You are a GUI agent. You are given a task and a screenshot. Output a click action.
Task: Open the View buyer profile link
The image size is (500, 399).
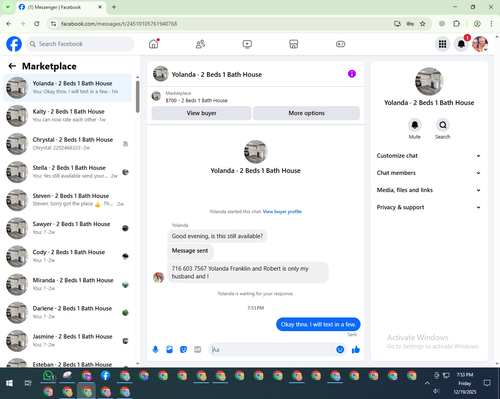282,211
